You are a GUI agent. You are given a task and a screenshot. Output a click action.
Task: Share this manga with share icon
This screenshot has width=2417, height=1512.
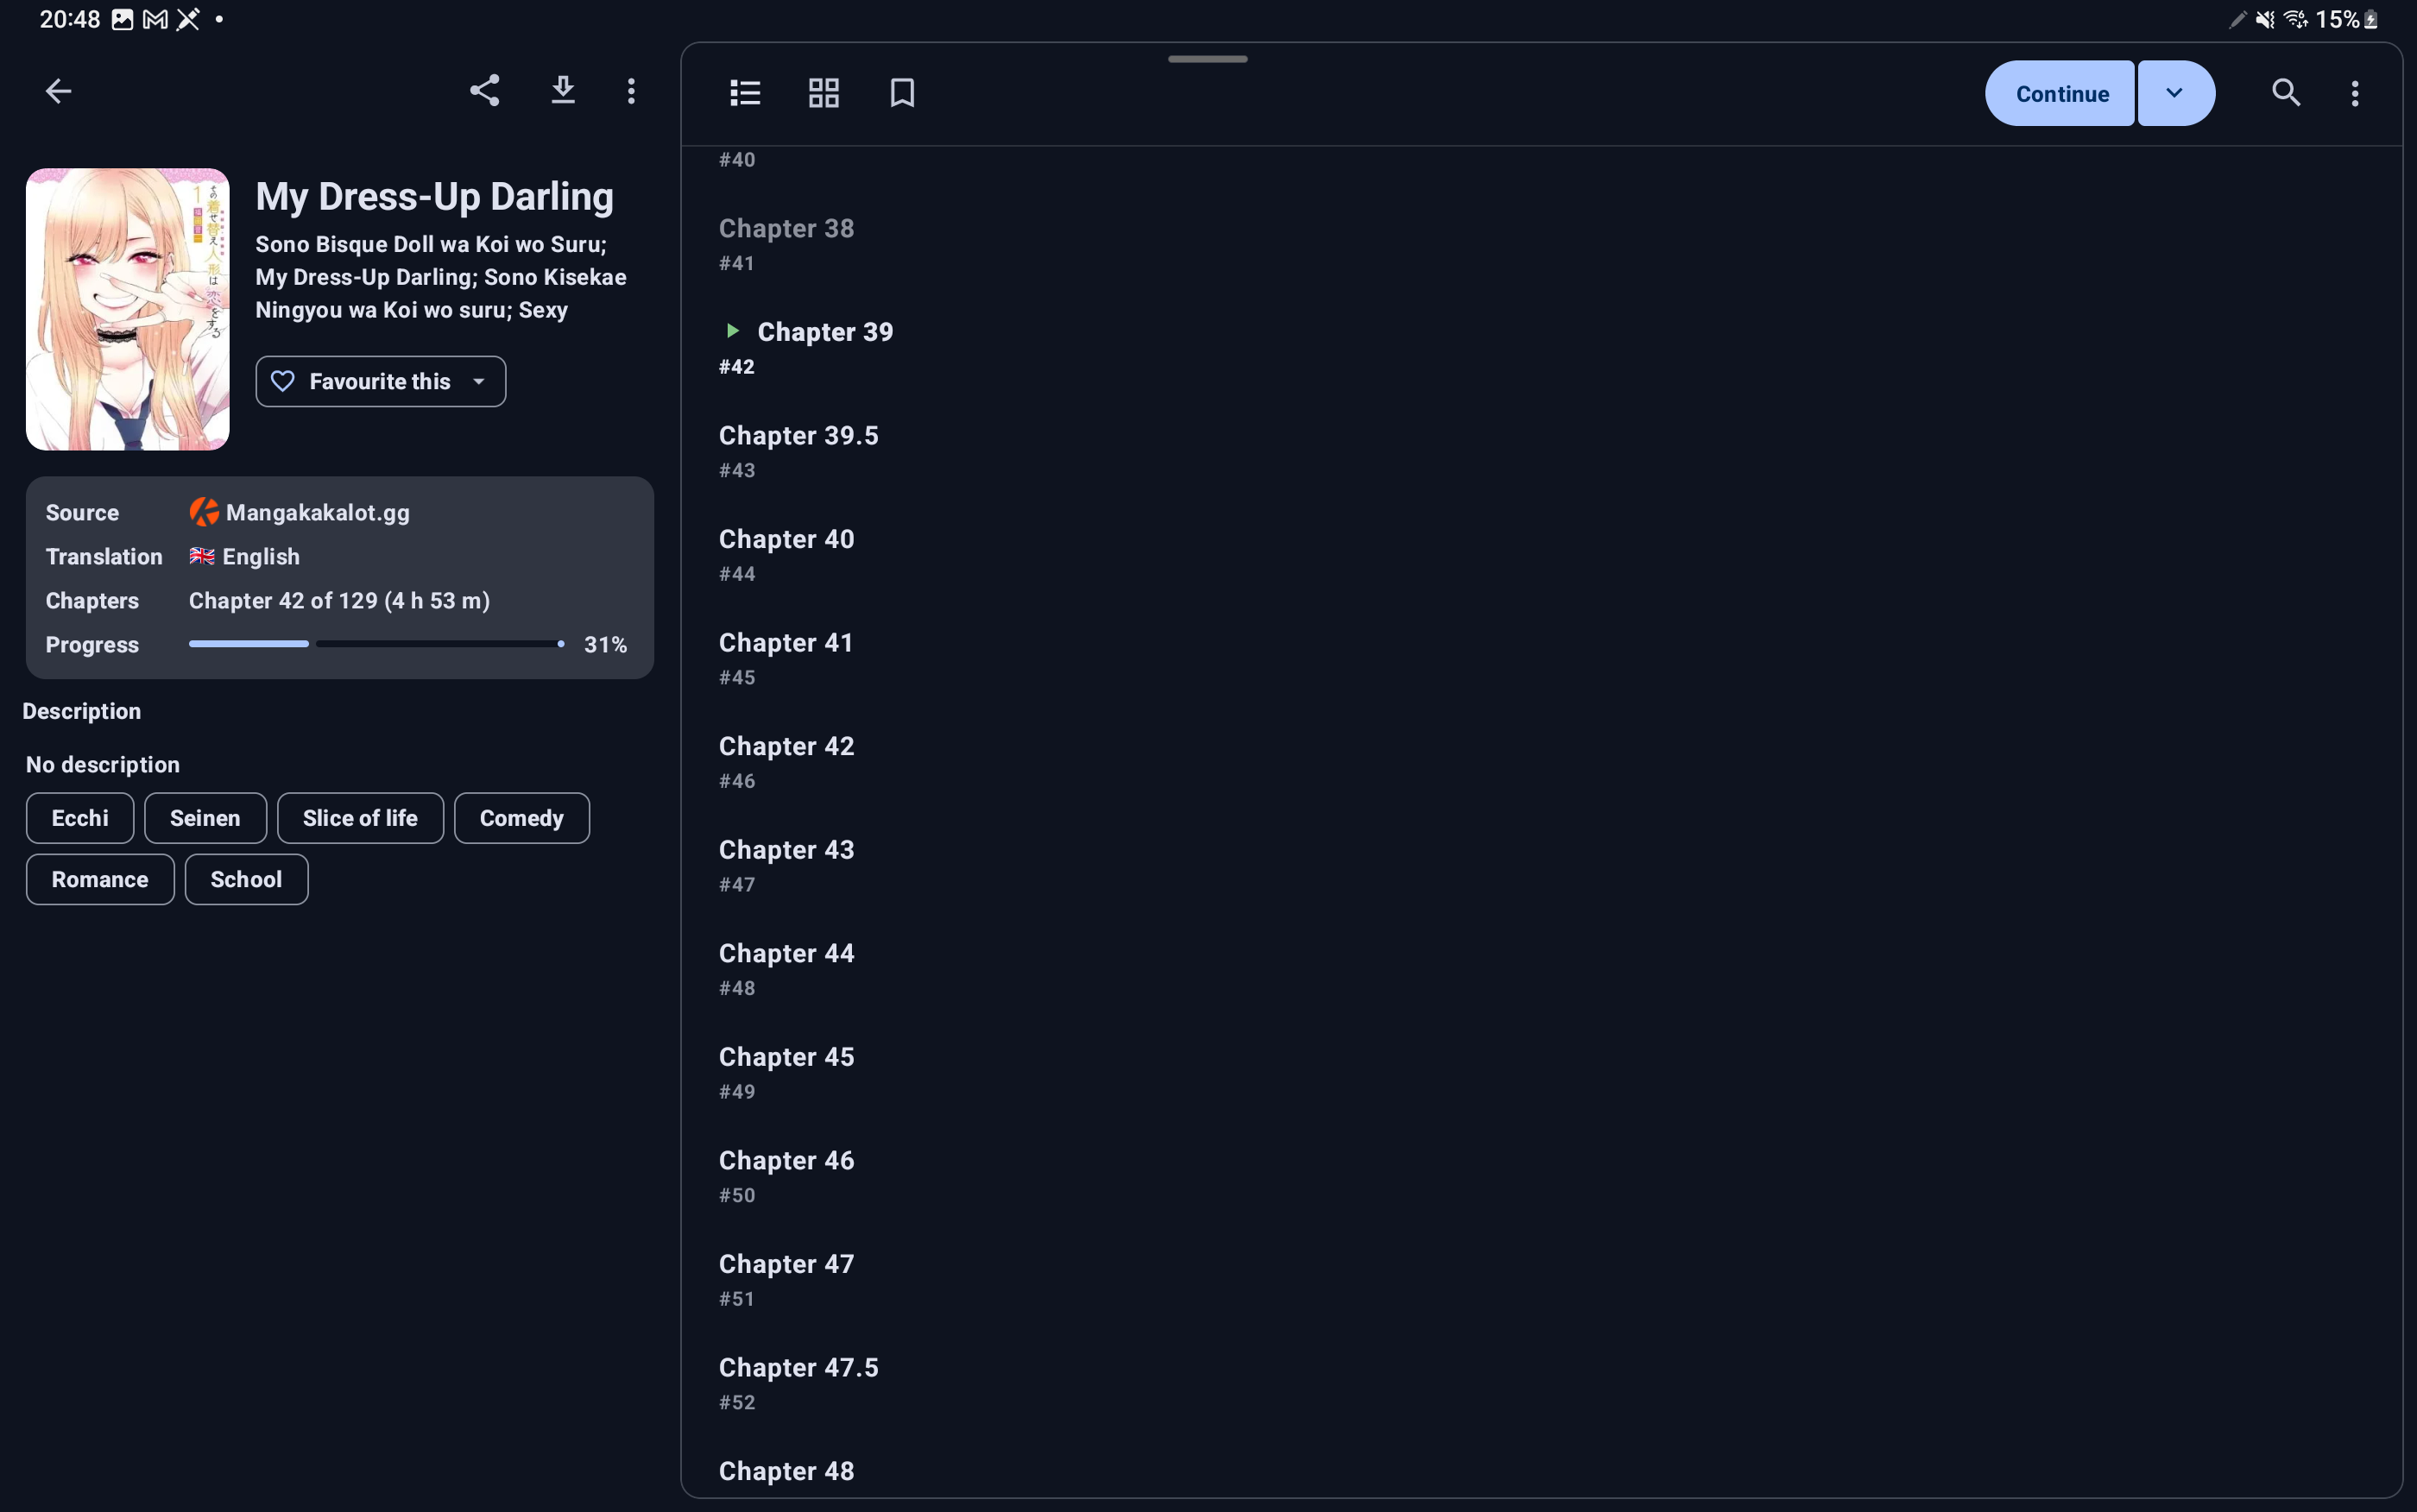[485, 91]
